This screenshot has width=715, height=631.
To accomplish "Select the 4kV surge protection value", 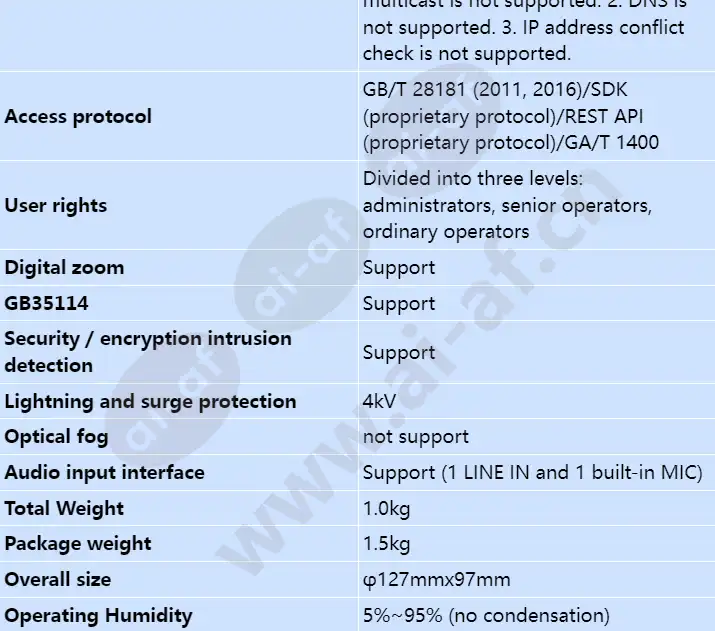I will click(x=379, y=402).
